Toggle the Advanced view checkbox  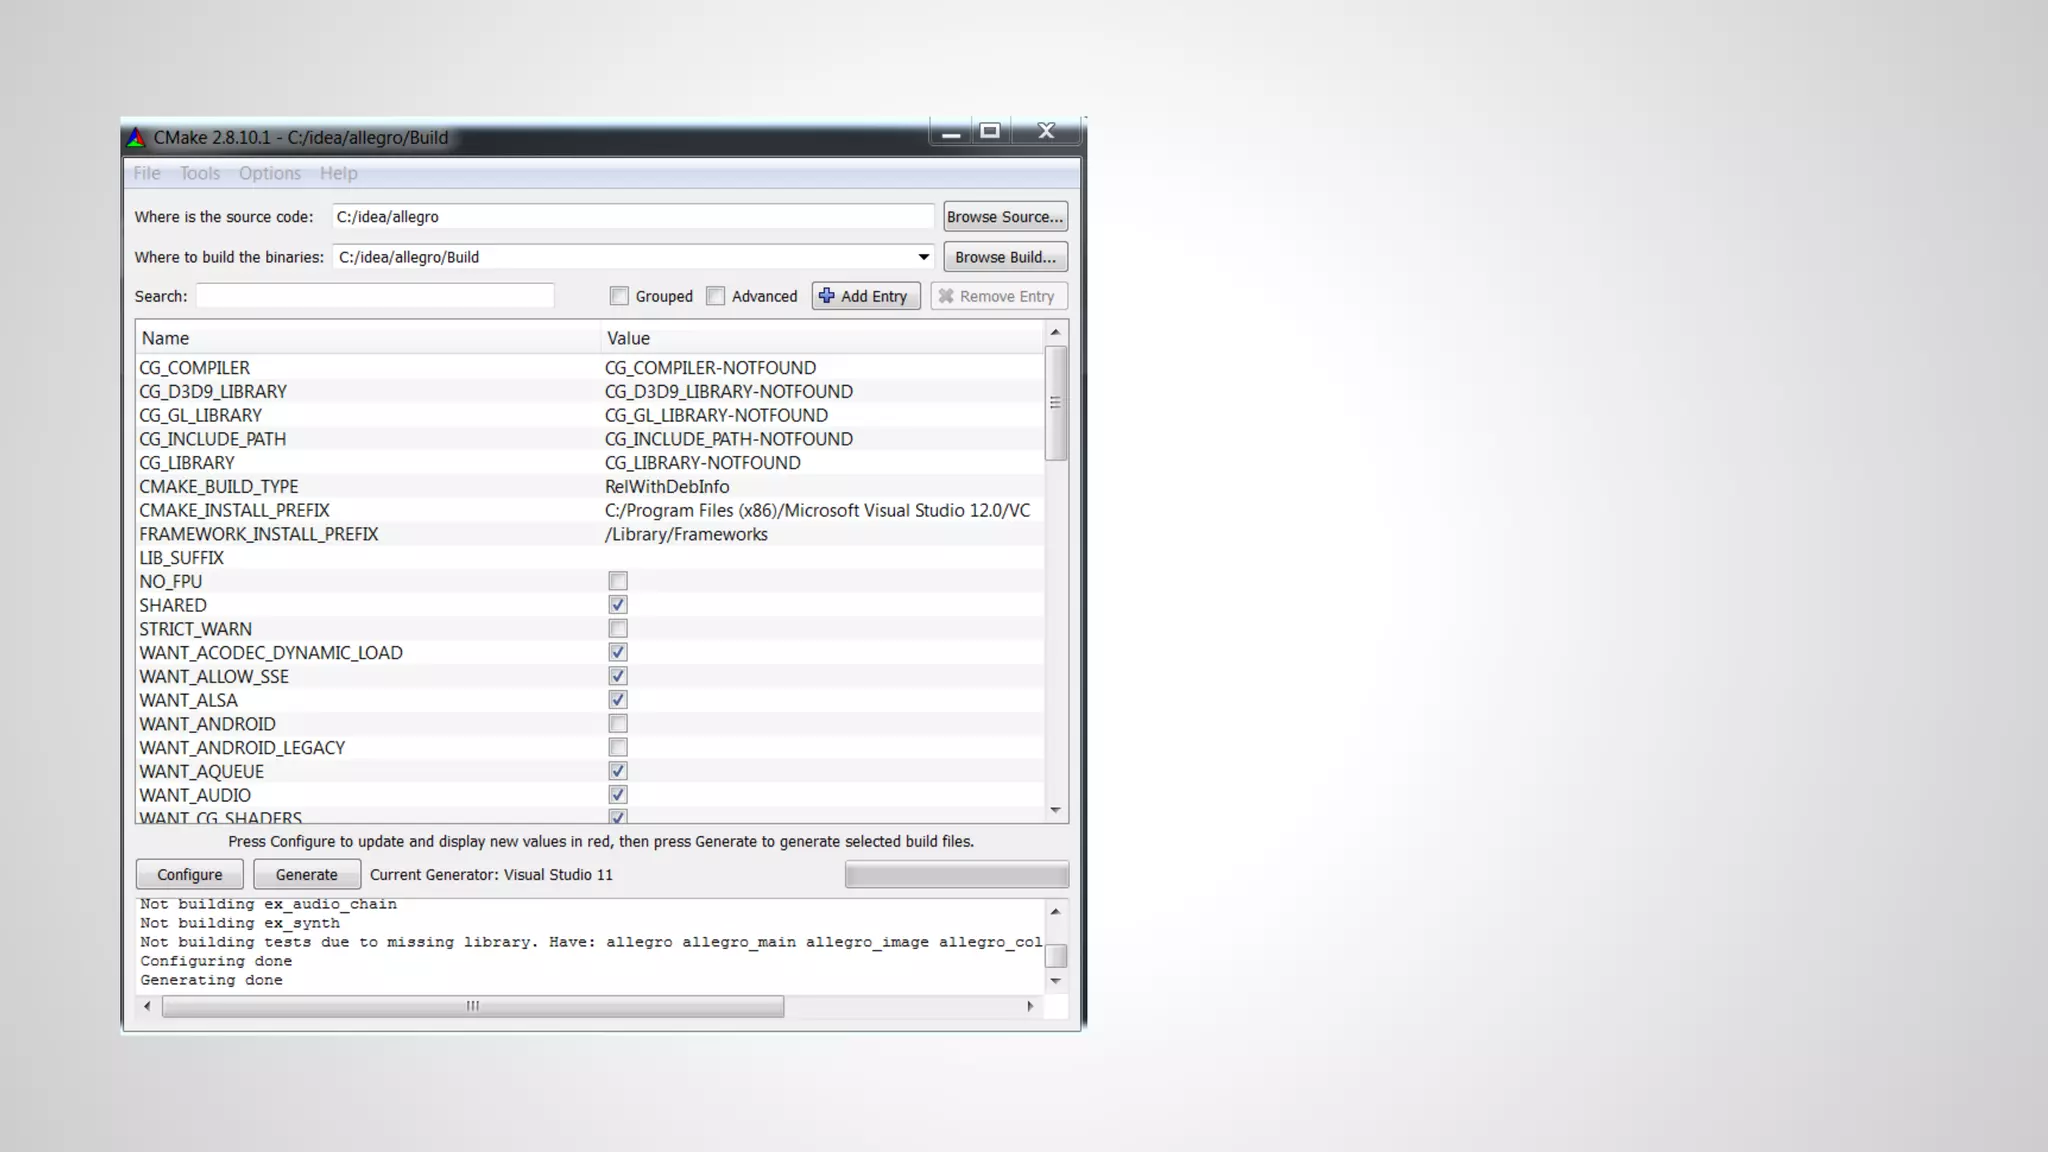coord(715,296)
